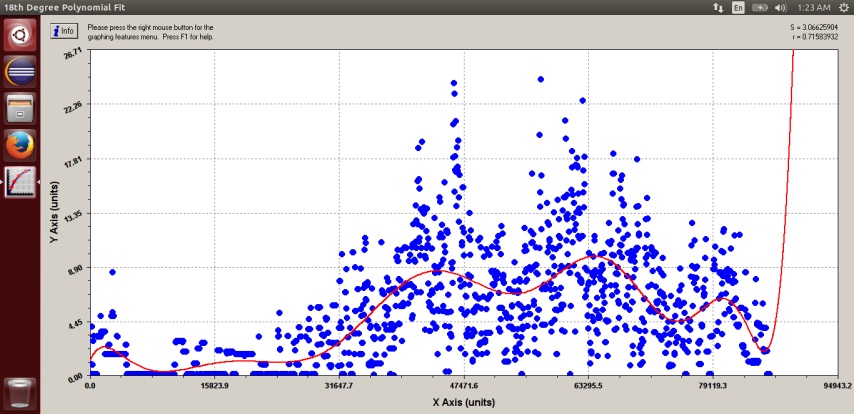Viewport: 854px width, 414px height.
Task: Expand the En keyboard layout menu
Action: tap(738, 7)
